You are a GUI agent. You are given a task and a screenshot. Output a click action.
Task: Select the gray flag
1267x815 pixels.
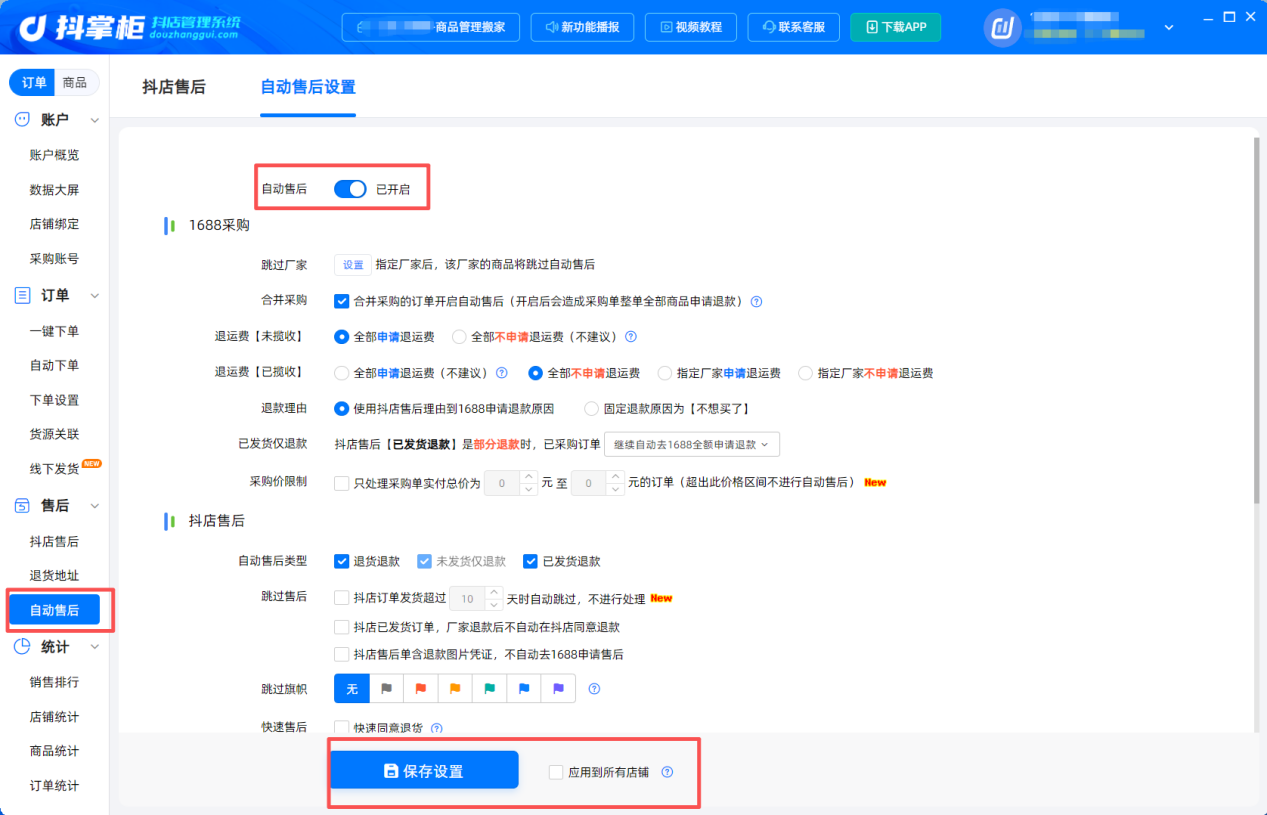tap(386, 689)
